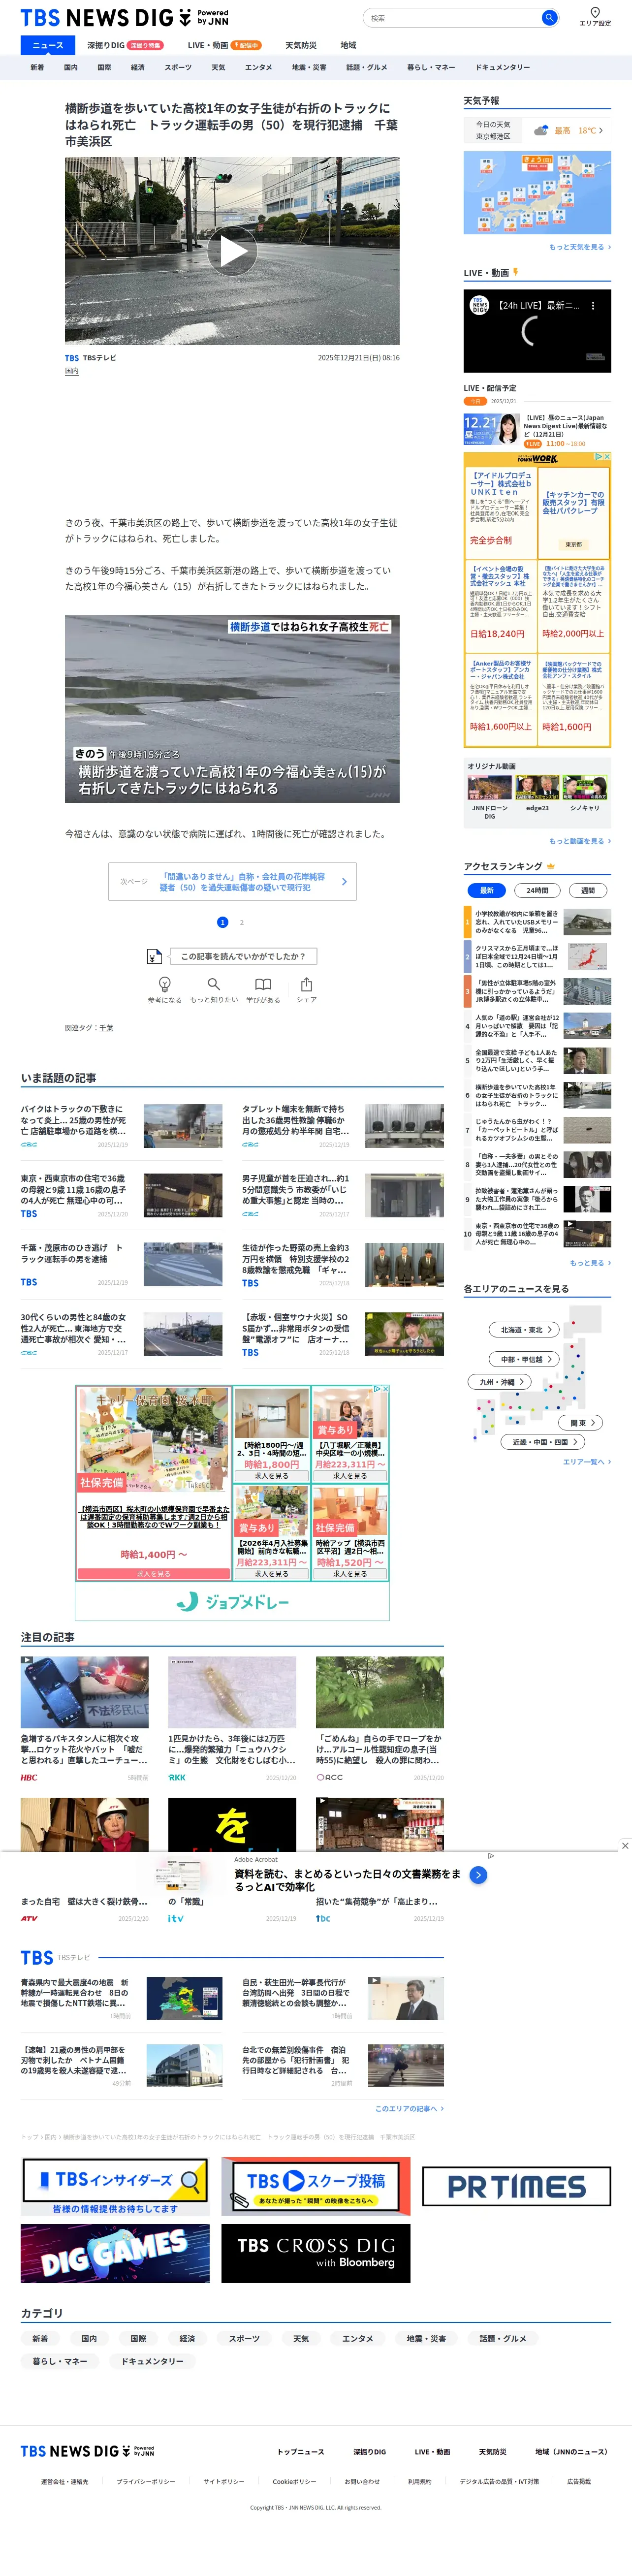Viewport: 632px width, 2576px height.
Task: Click エンタメ category chip at bottom
Action: (x=358, y=2338)
